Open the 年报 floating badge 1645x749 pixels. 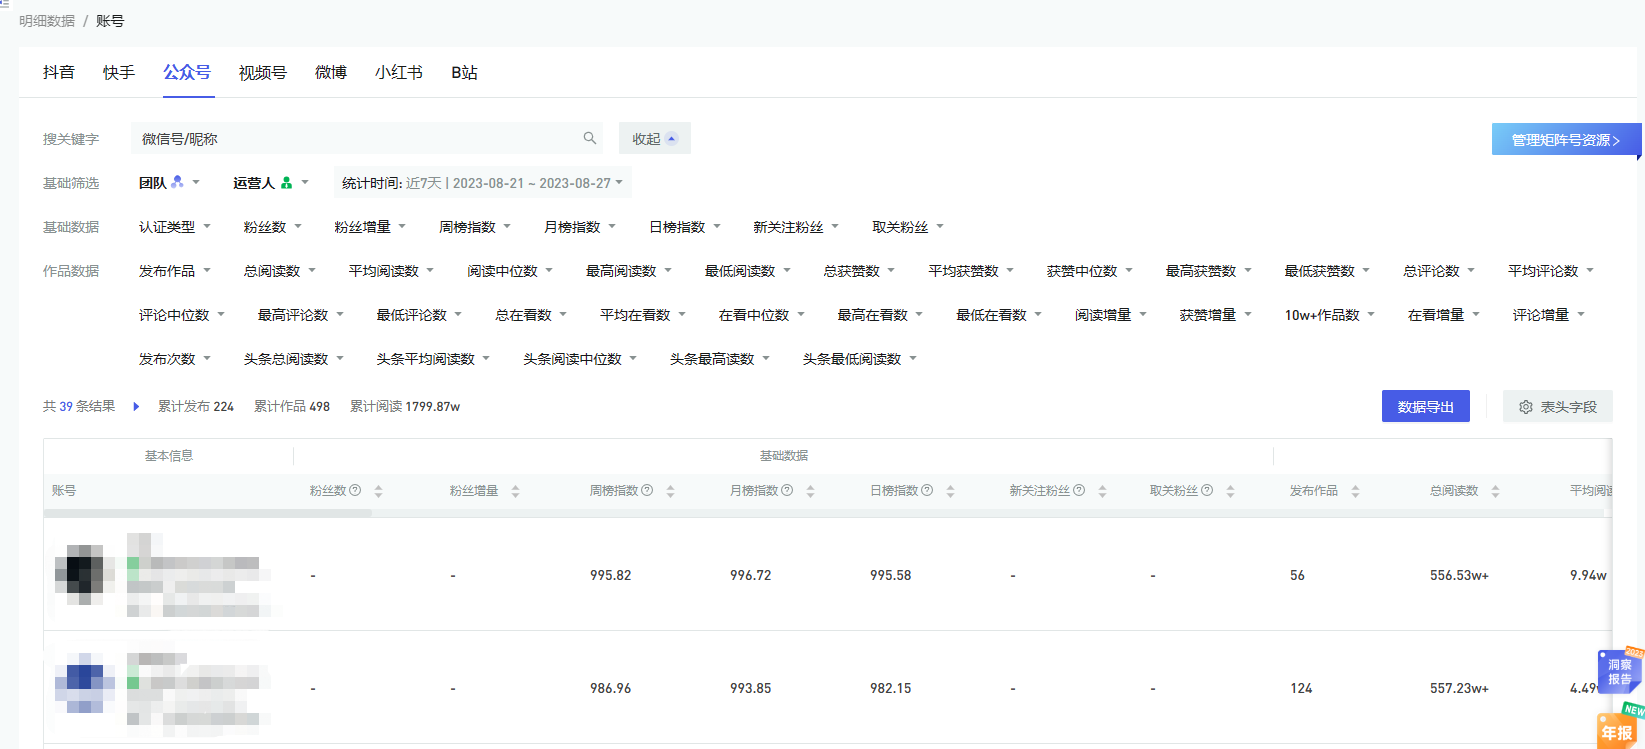click(x=1619, y=728)
